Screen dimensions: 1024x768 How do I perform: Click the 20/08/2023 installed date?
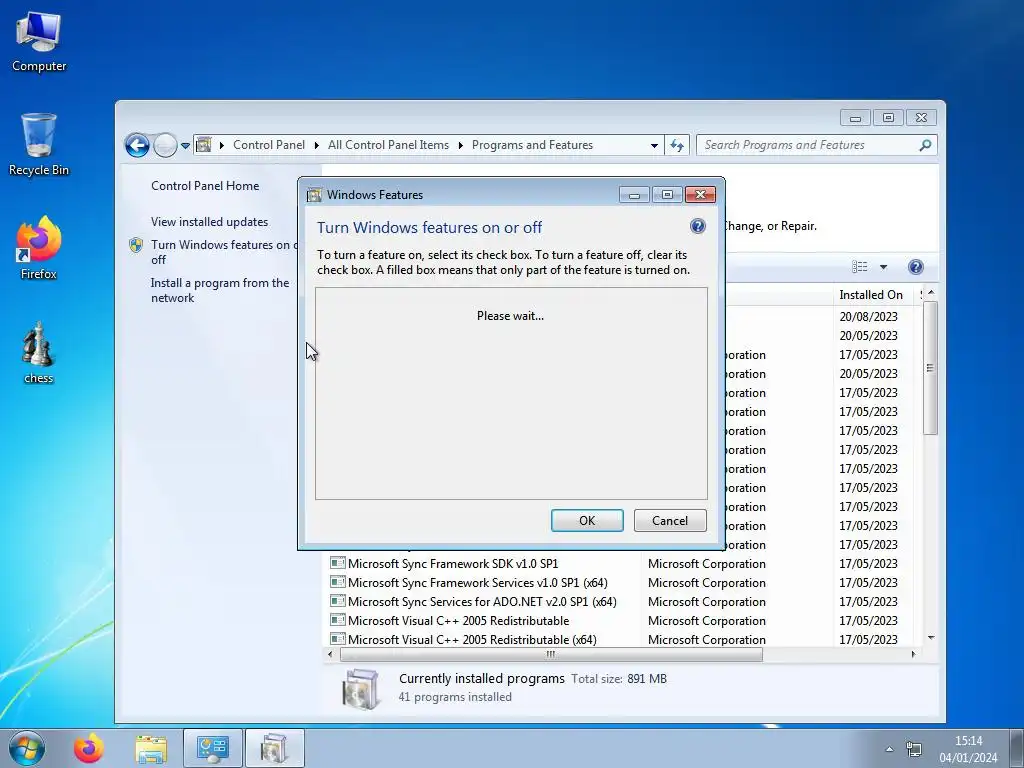[868, 316]
